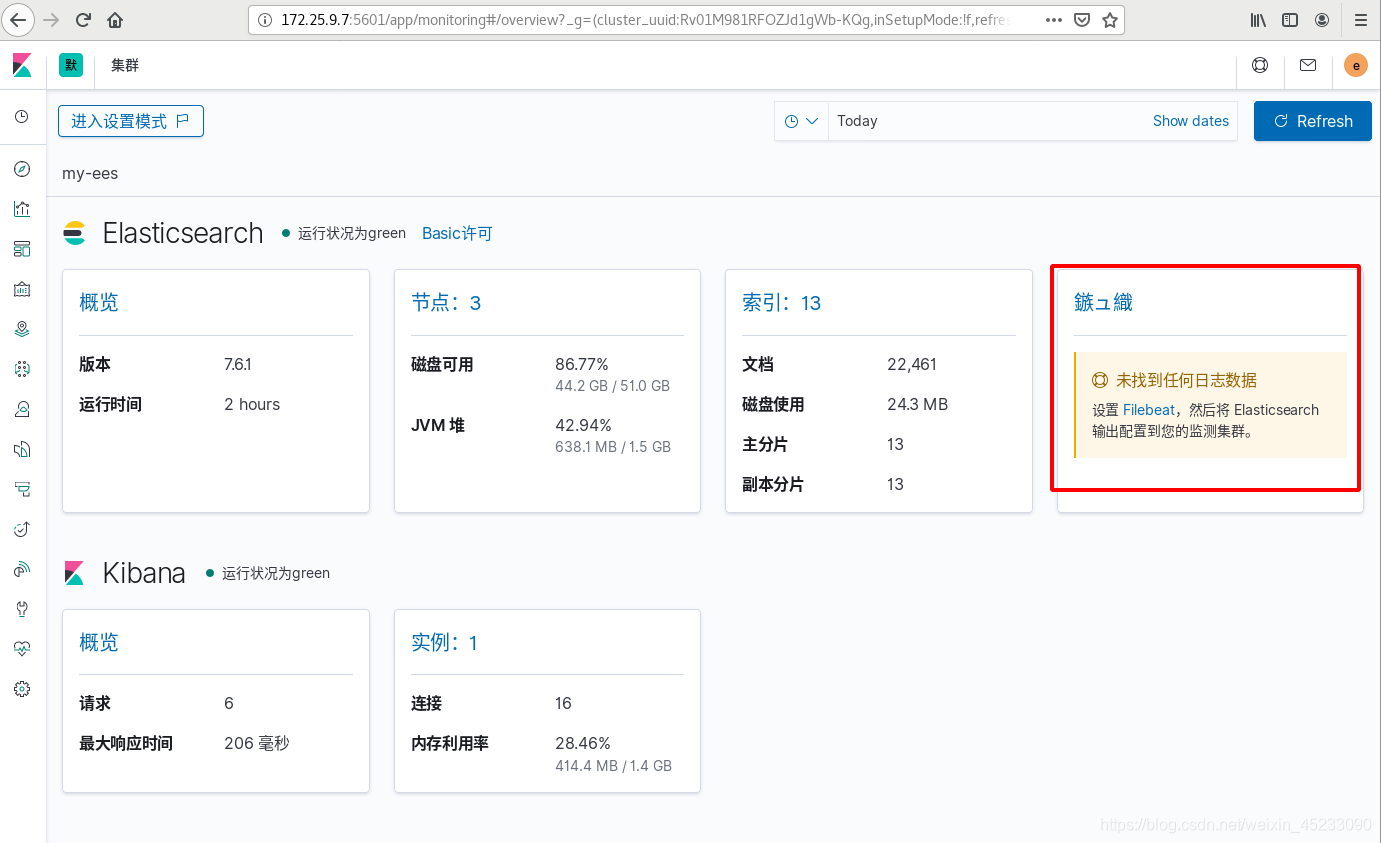This screenshot has width=1381, height=843.
Task: Go to the browser home page
Action: tap(115, 20)
